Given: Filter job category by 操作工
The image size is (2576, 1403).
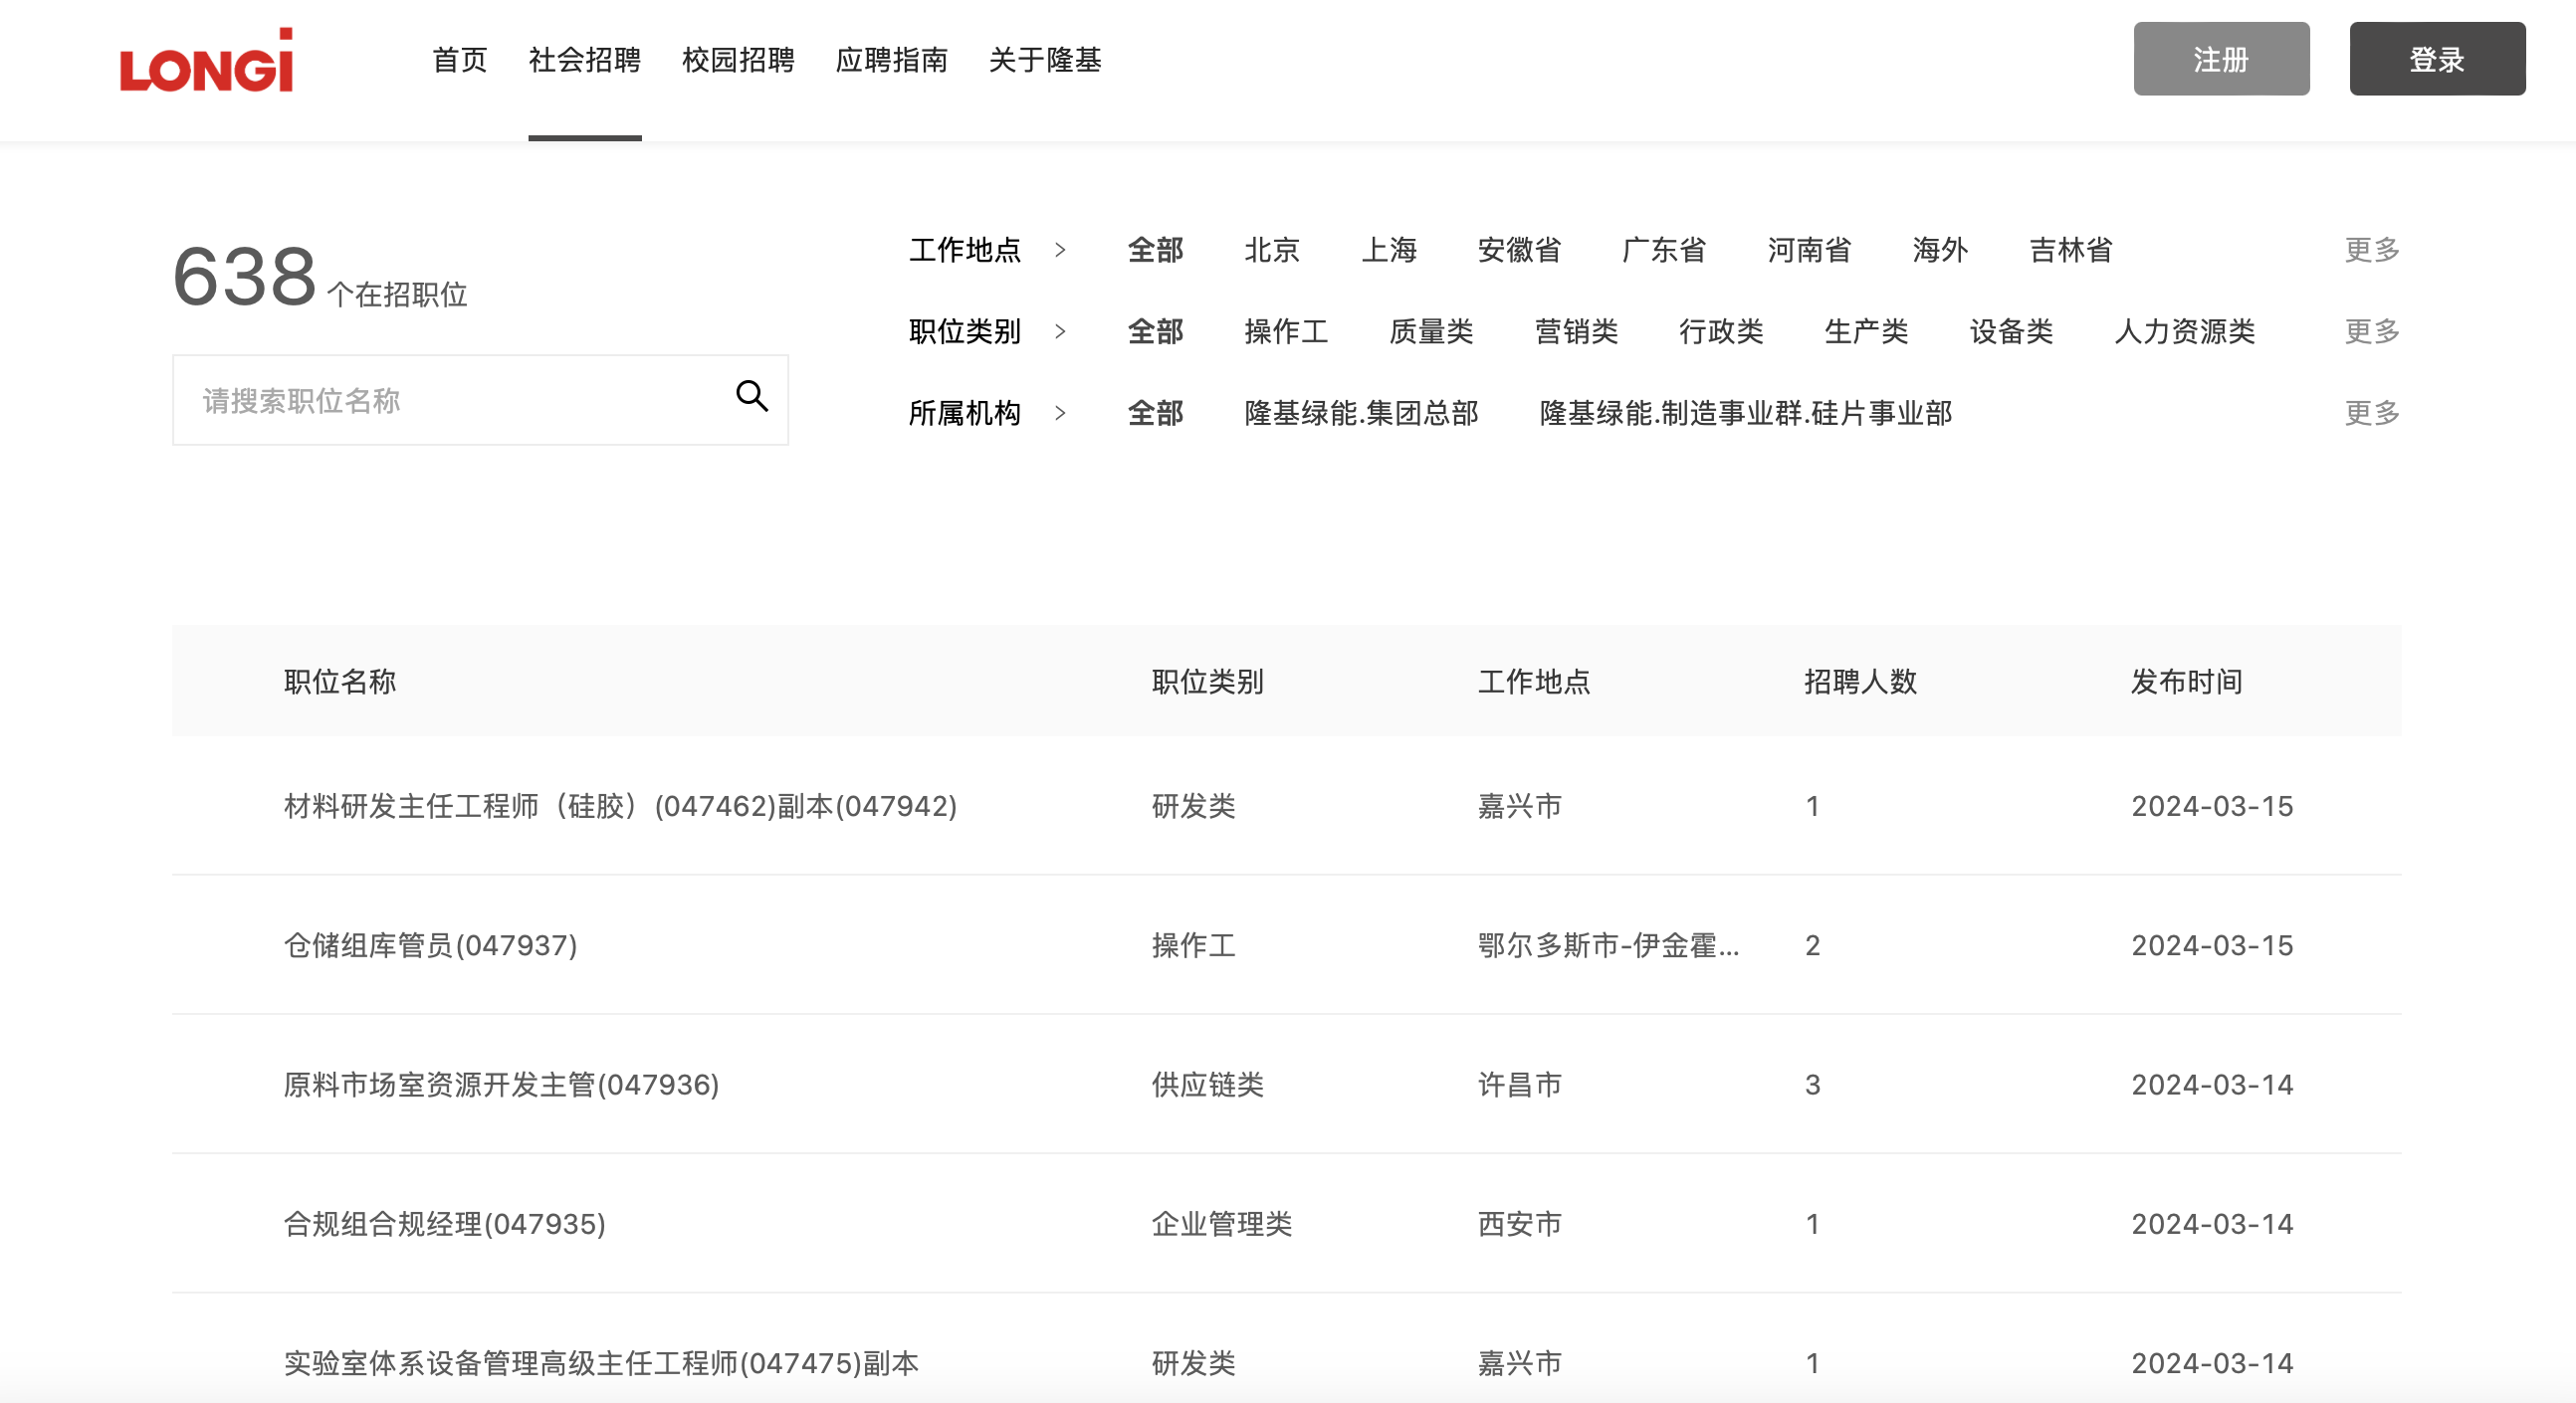Looking at the screenshot, I should click(1285, 332).
